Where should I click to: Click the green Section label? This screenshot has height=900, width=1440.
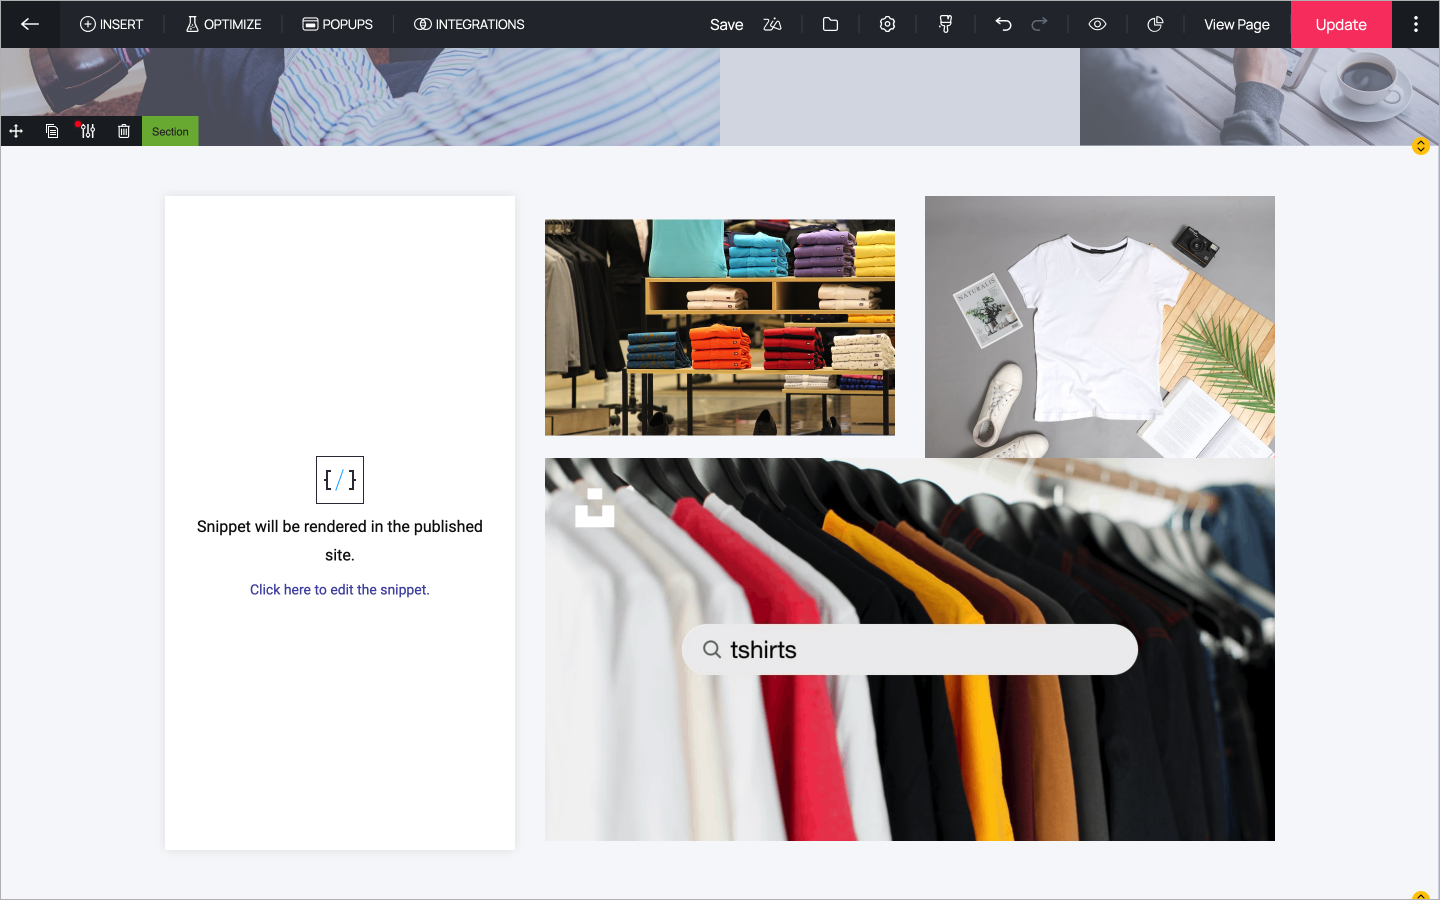[170, 131]
